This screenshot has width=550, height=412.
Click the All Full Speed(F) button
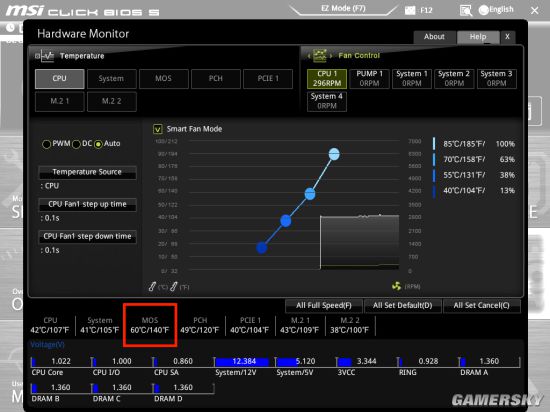tap(324, 306)
